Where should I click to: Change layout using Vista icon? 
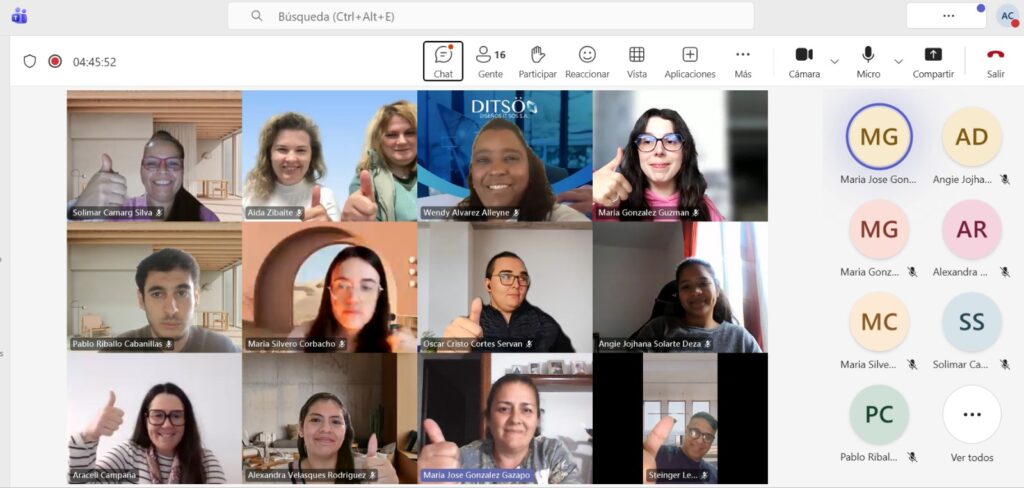637,61
